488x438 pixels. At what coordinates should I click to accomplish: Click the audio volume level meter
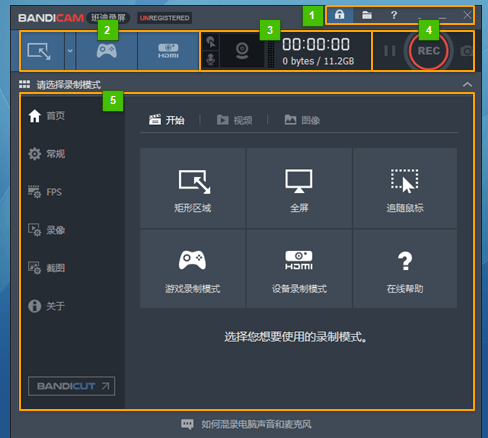(x=271, y=54)
